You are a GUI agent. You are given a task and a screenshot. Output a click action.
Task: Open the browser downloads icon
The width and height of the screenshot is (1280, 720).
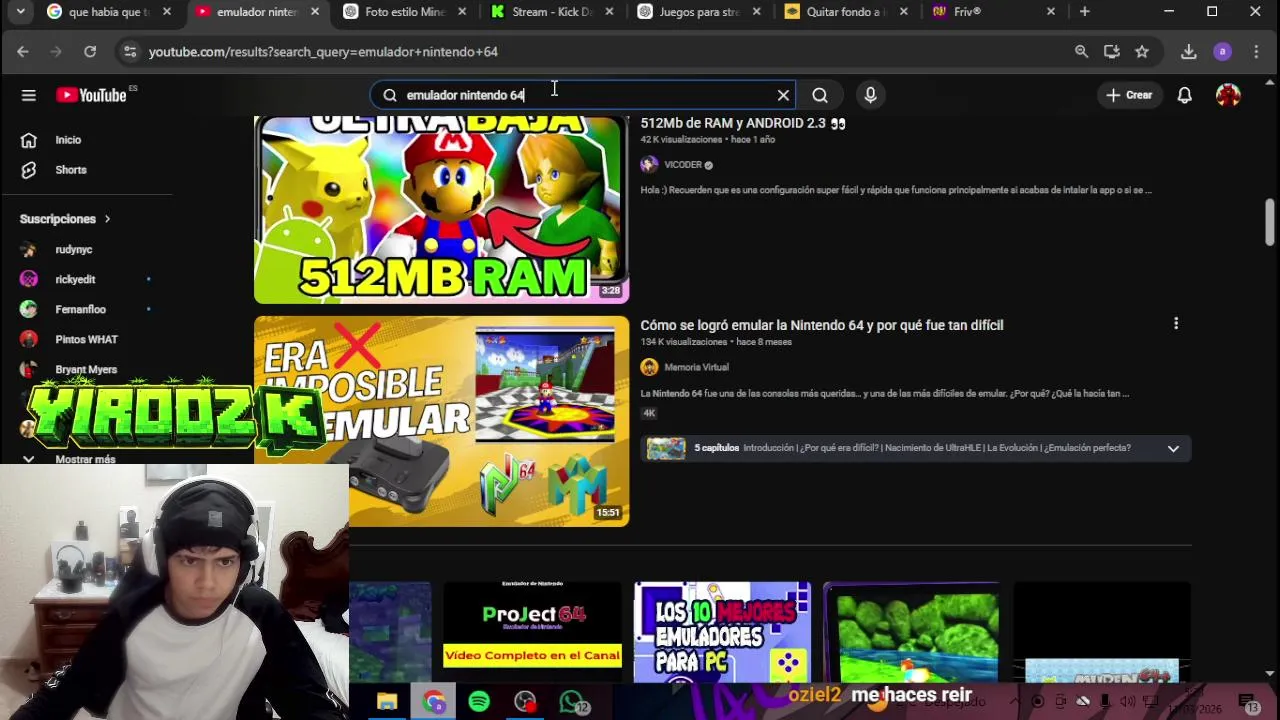pos(1188,51)
